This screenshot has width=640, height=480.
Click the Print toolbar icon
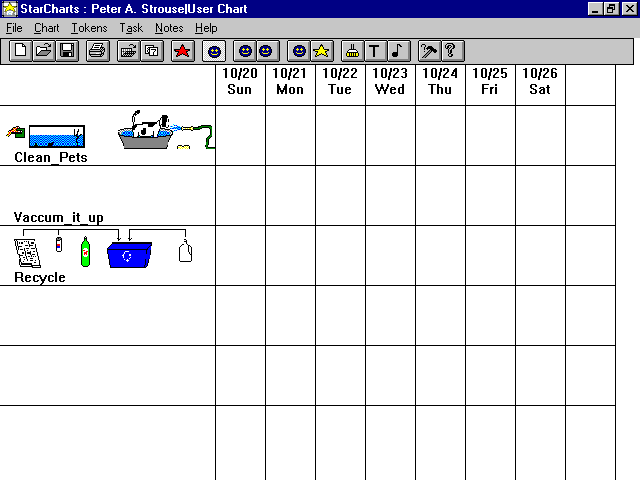click(97, 50)
